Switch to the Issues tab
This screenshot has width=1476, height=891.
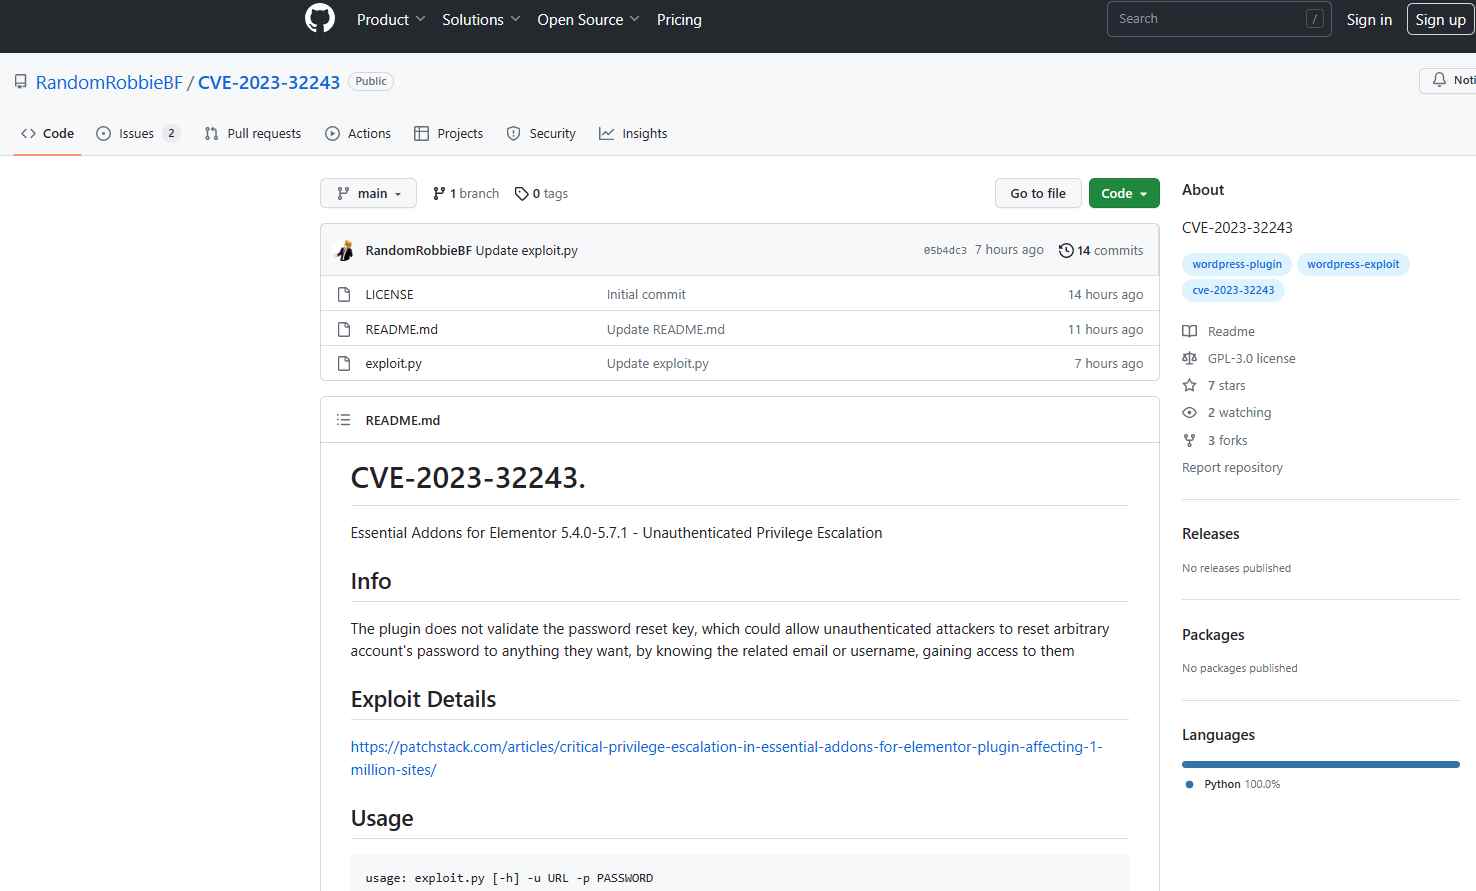coord(137,133)
